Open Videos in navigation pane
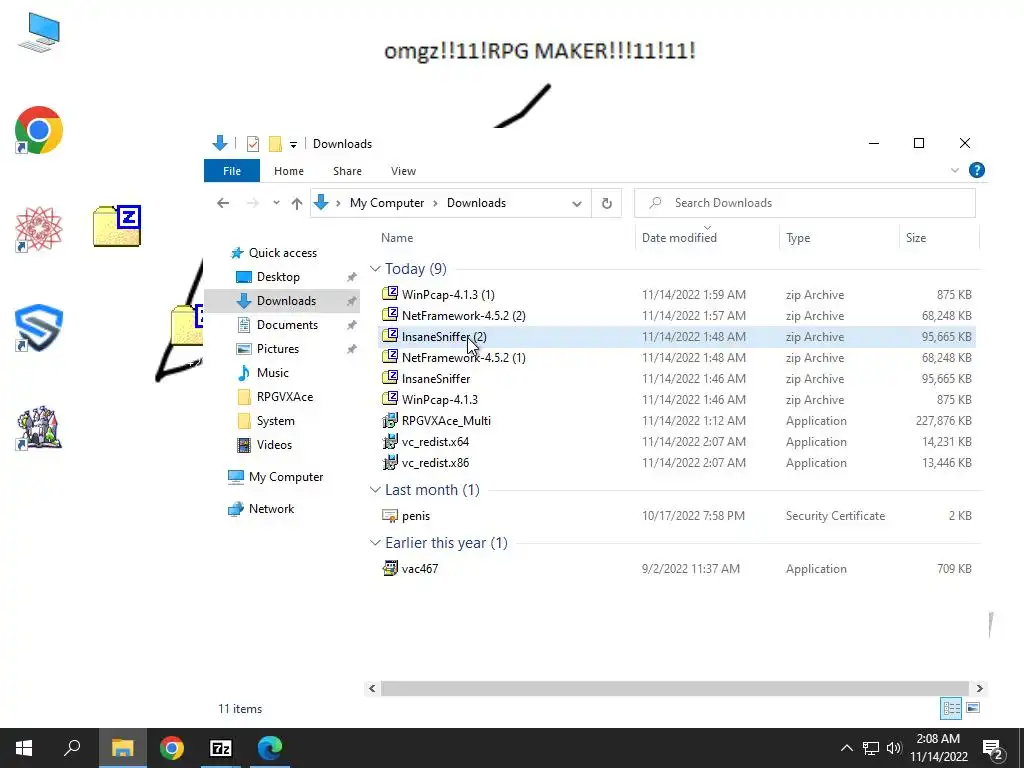This screenshot has width=1024, height=768. pyautogui.click(x=274, y=445)
